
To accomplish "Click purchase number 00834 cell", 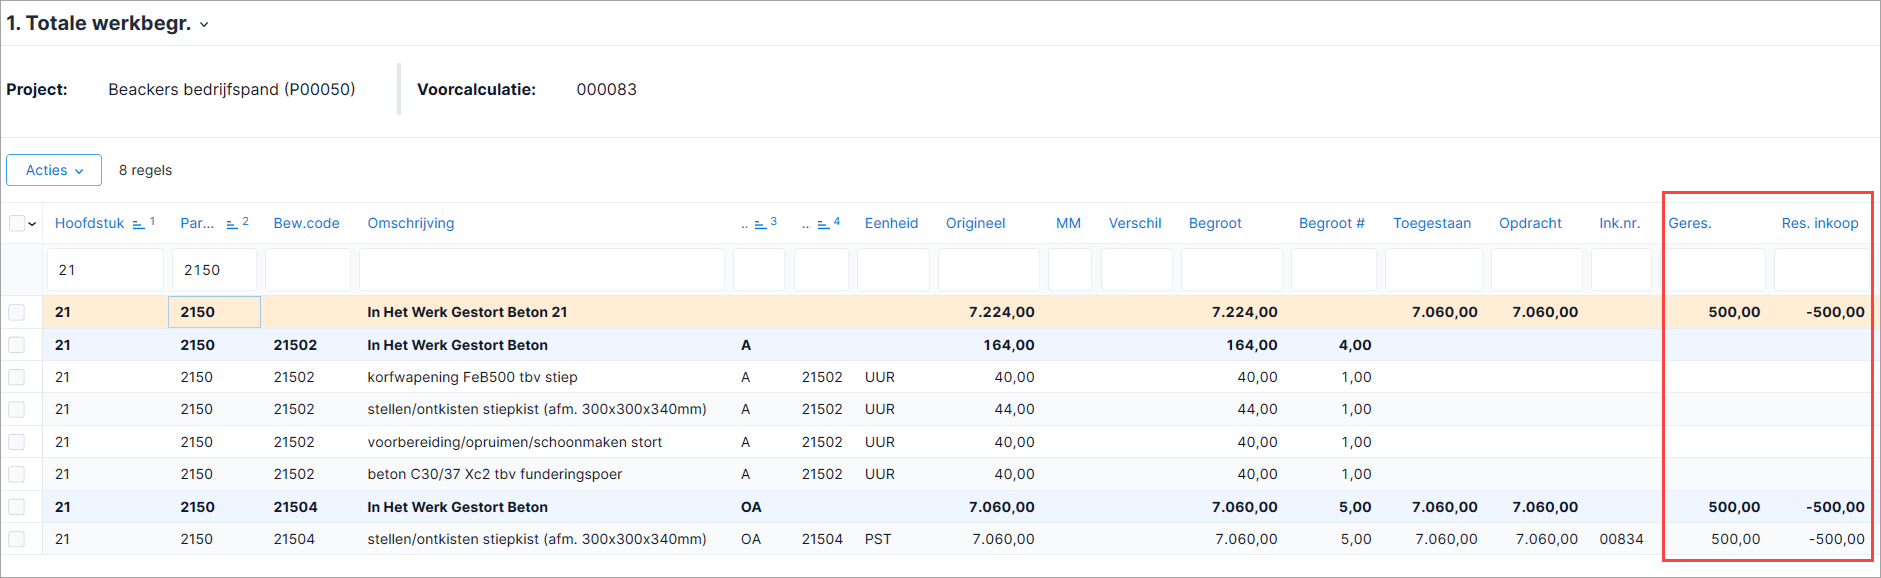I will point(1621,539).
